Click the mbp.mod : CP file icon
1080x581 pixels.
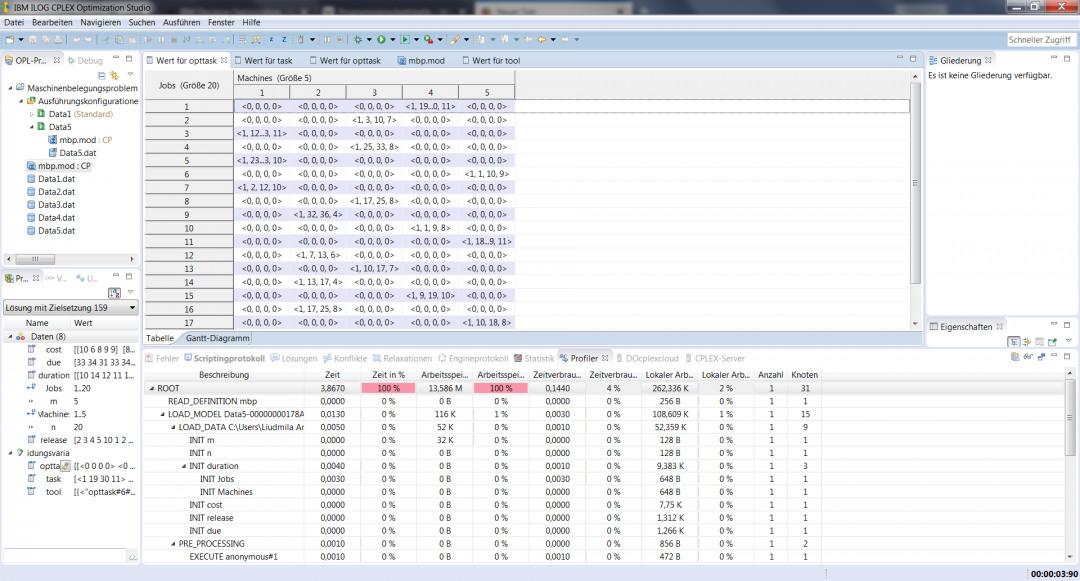[x=31, y=166]
